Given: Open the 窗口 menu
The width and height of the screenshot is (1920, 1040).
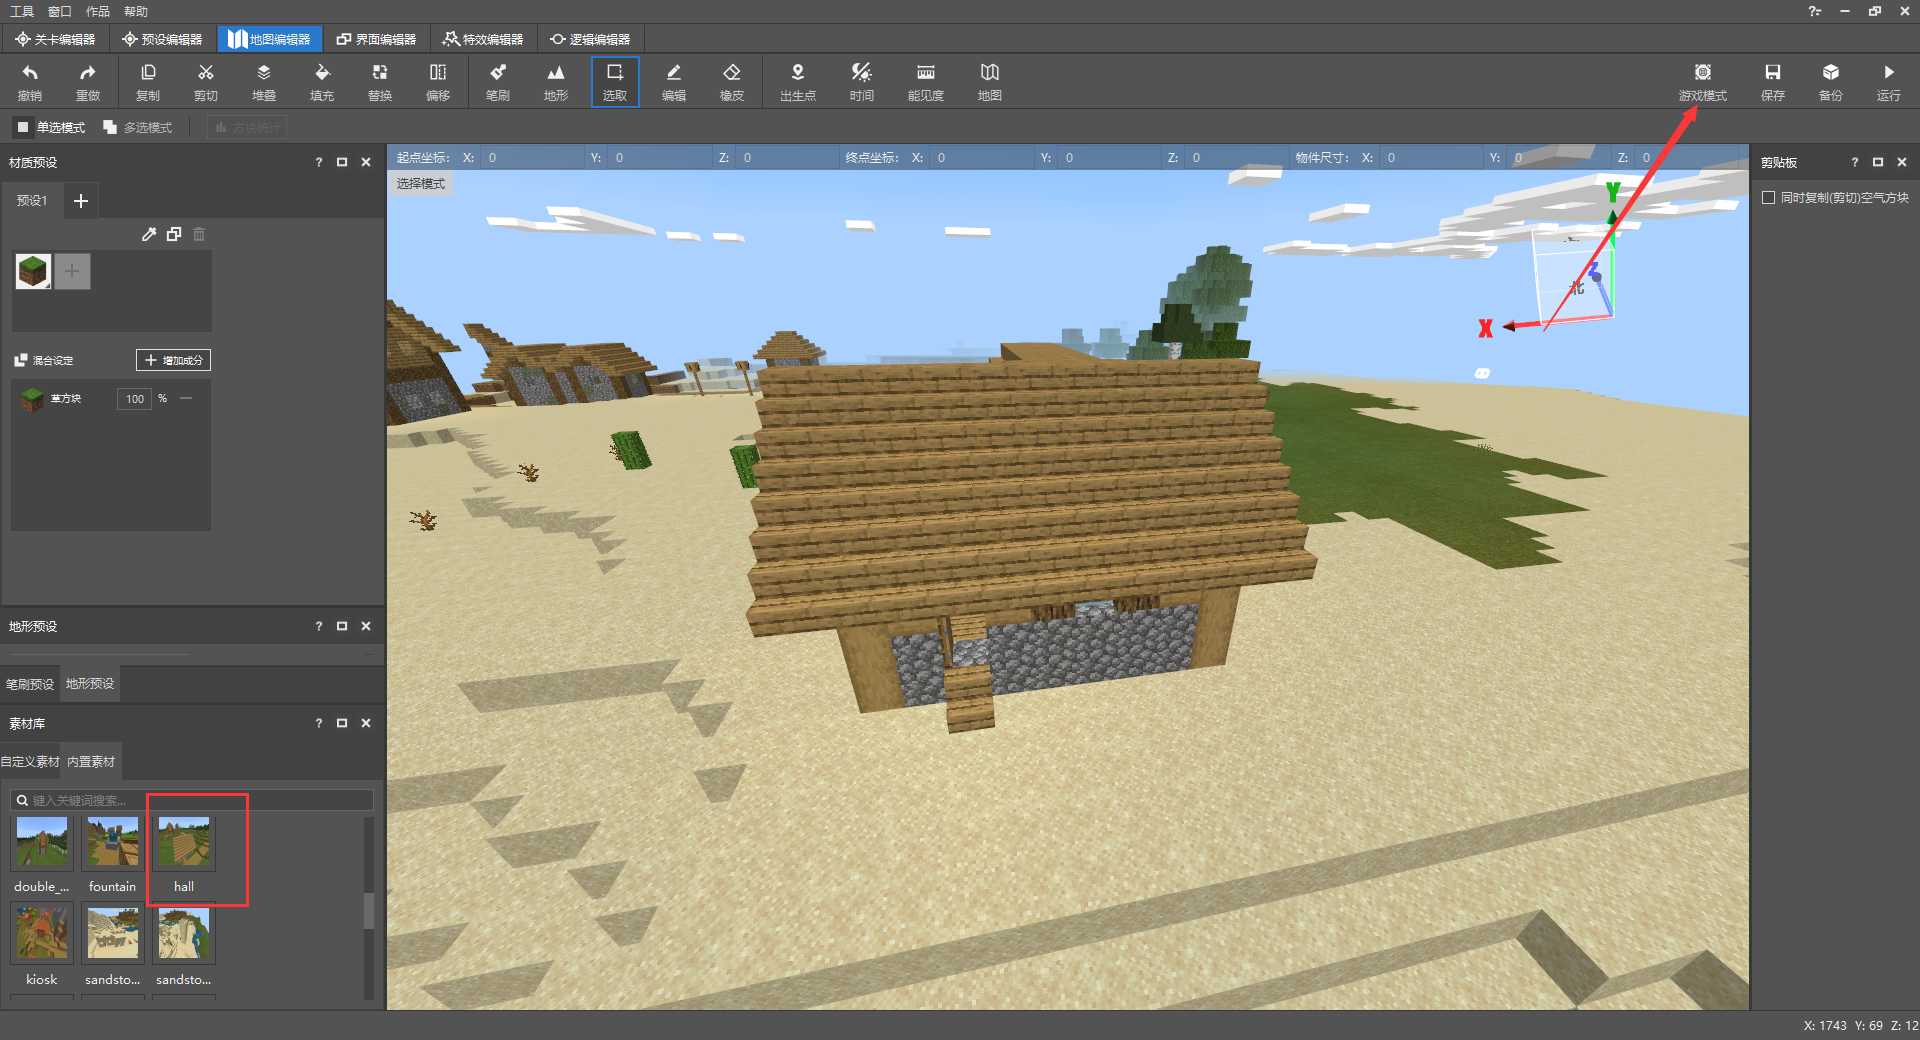Looking at the screenshot, I should [60, 11].
